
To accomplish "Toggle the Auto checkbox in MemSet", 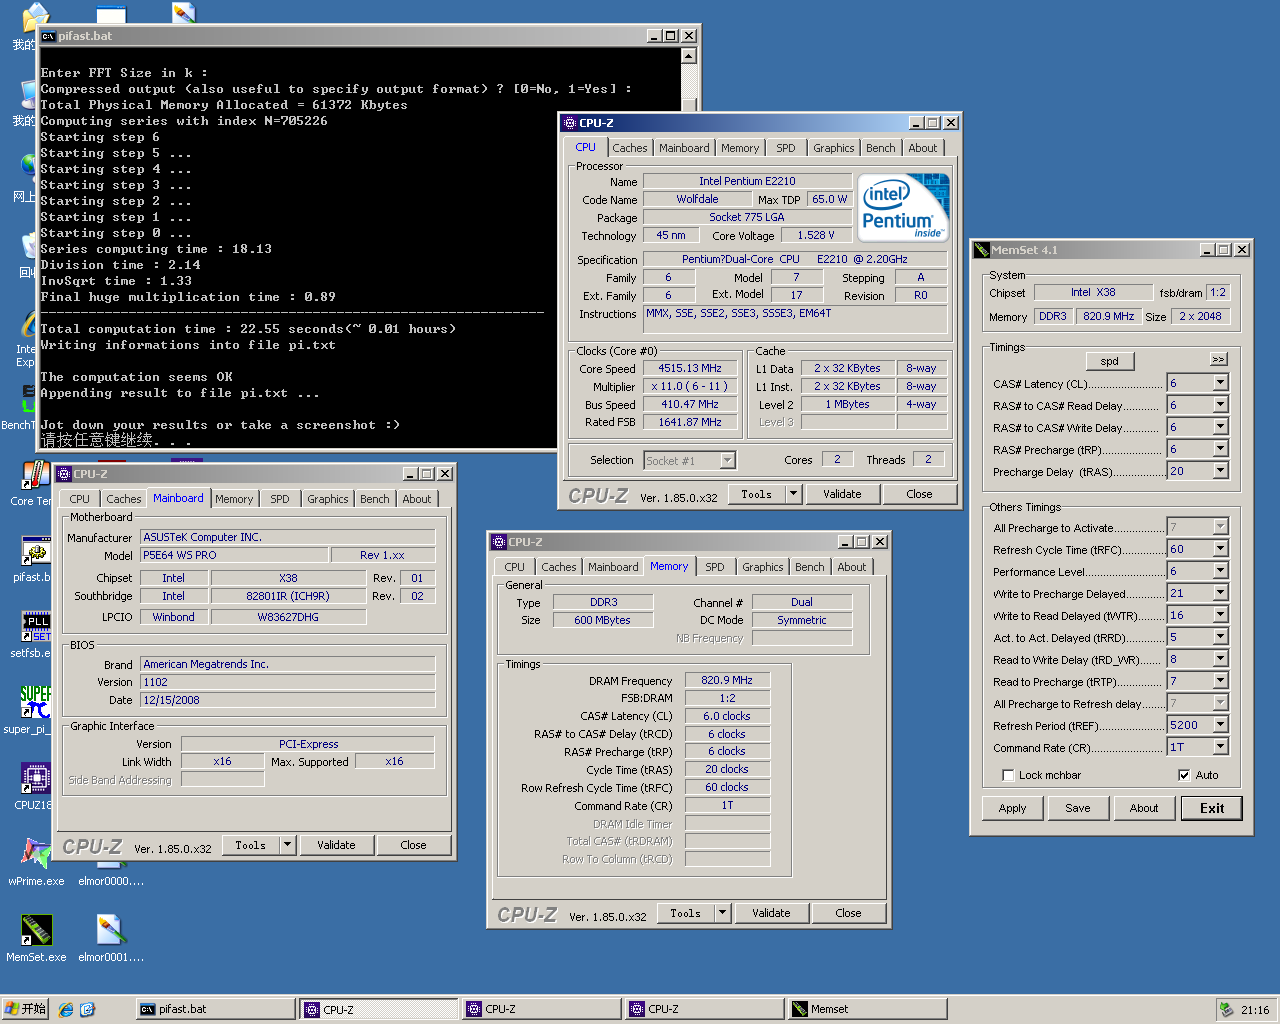I will 1184,775.
